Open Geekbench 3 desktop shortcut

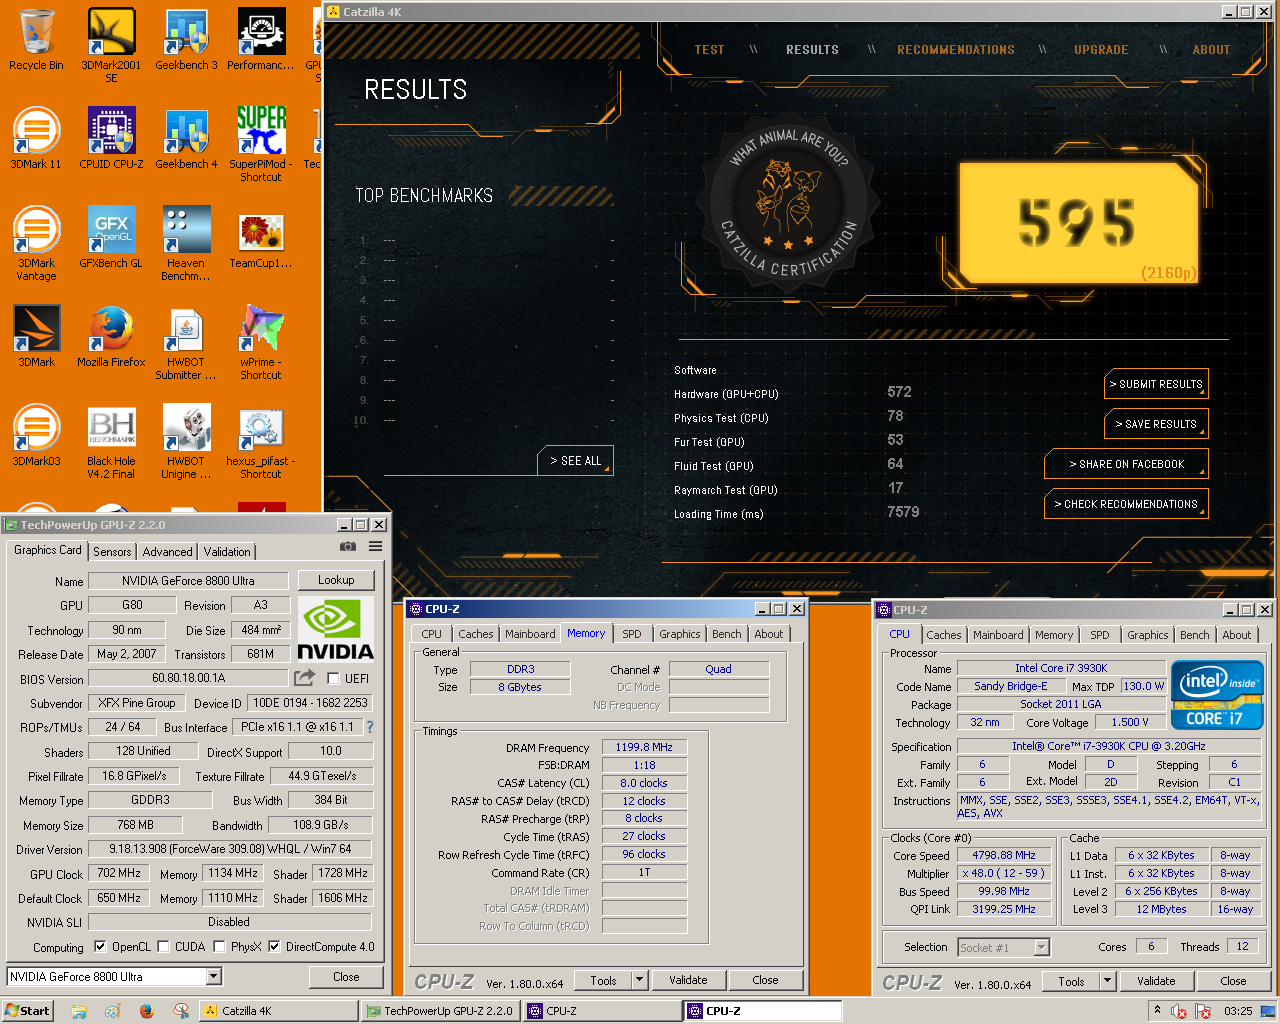pyautogui.click(x=186, y=40)
